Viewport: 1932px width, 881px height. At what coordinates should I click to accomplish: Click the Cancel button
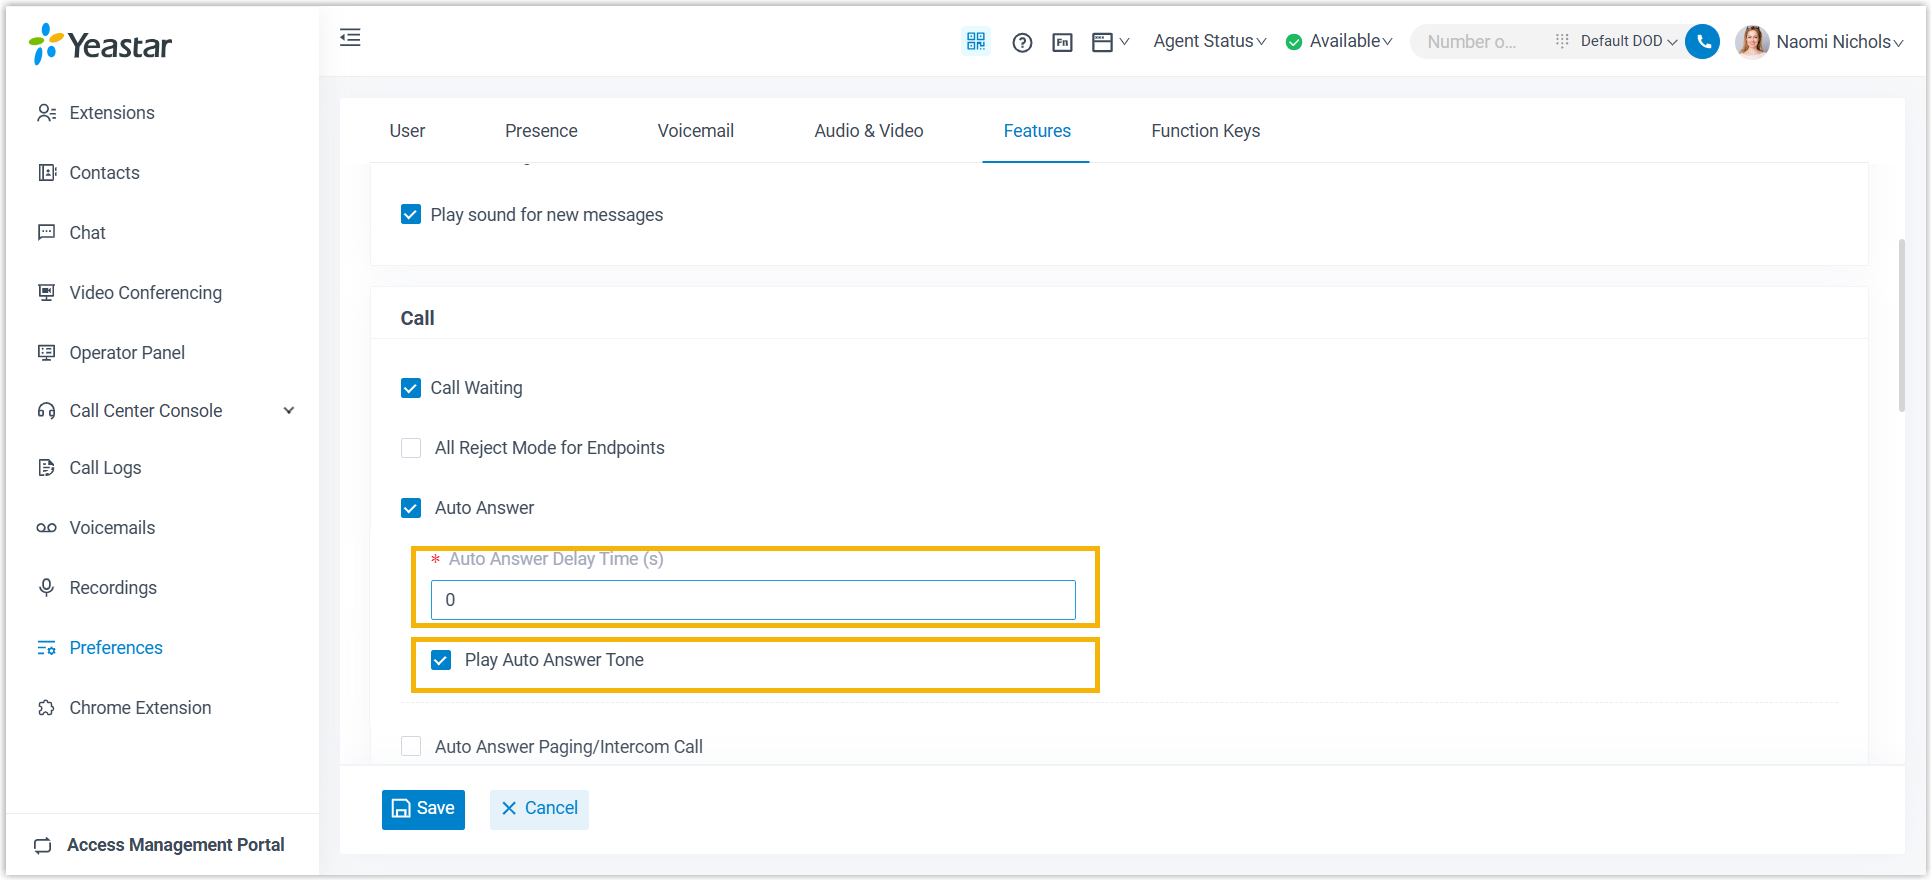pyautogui.click(x=539, y=809)
